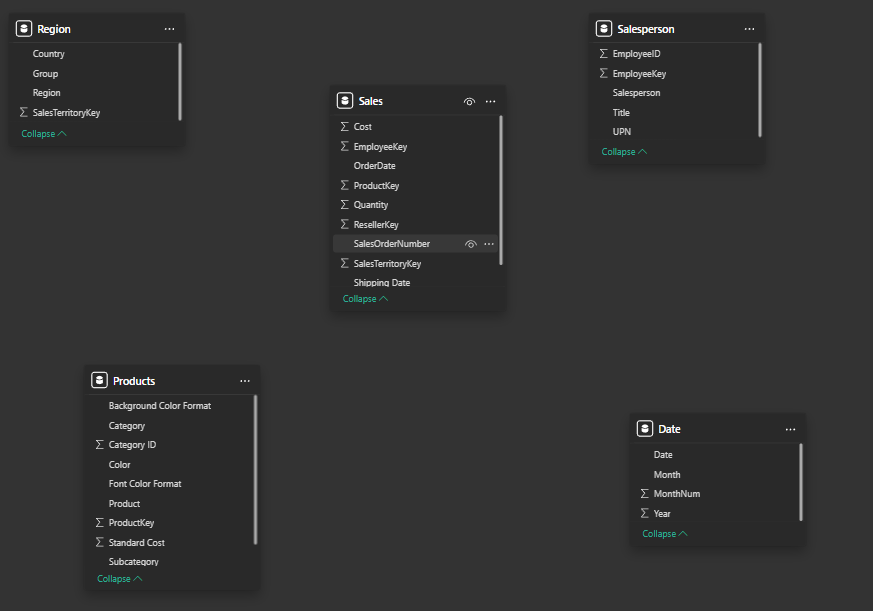Click Collapse on the Salesperson table
The width and height of the screenshot is (873, 611).
click(x=623, y=151)
